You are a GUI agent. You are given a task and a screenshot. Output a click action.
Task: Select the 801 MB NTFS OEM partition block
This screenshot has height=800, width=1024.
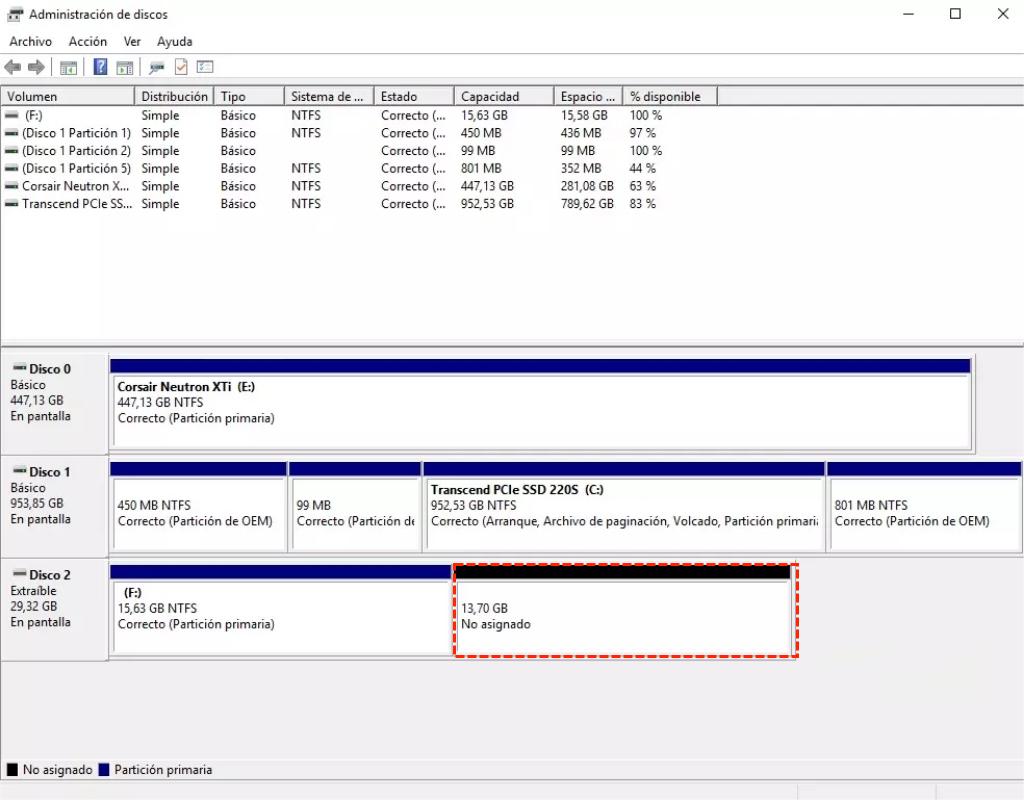click(924, 506)
